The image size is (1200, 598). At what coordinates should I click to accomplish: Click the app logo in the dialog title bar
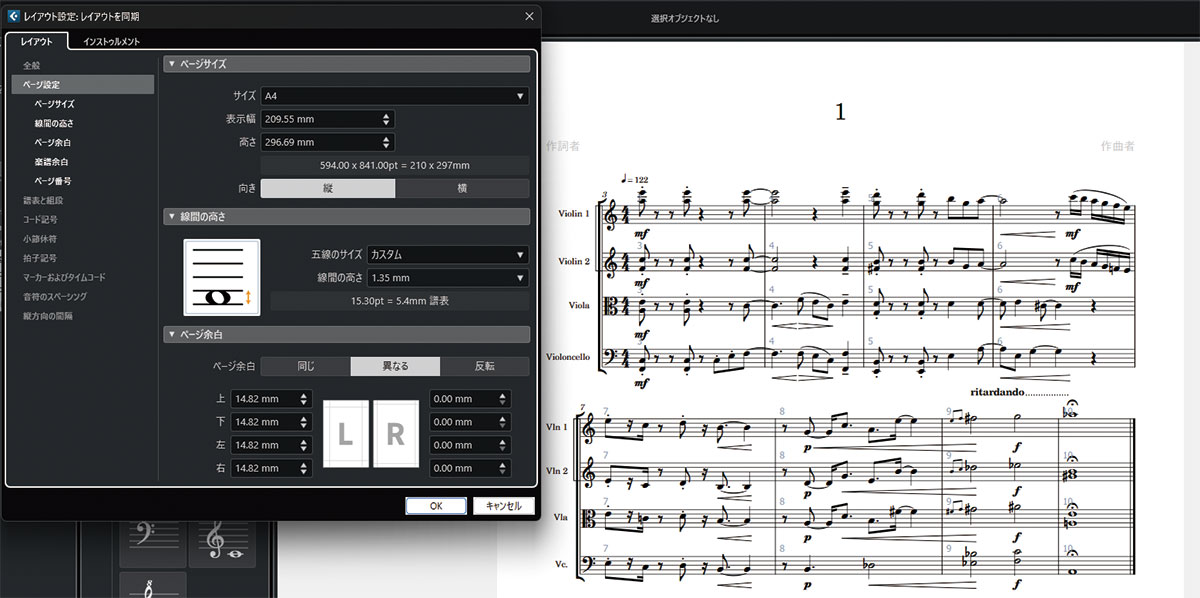tap(13, 16)
